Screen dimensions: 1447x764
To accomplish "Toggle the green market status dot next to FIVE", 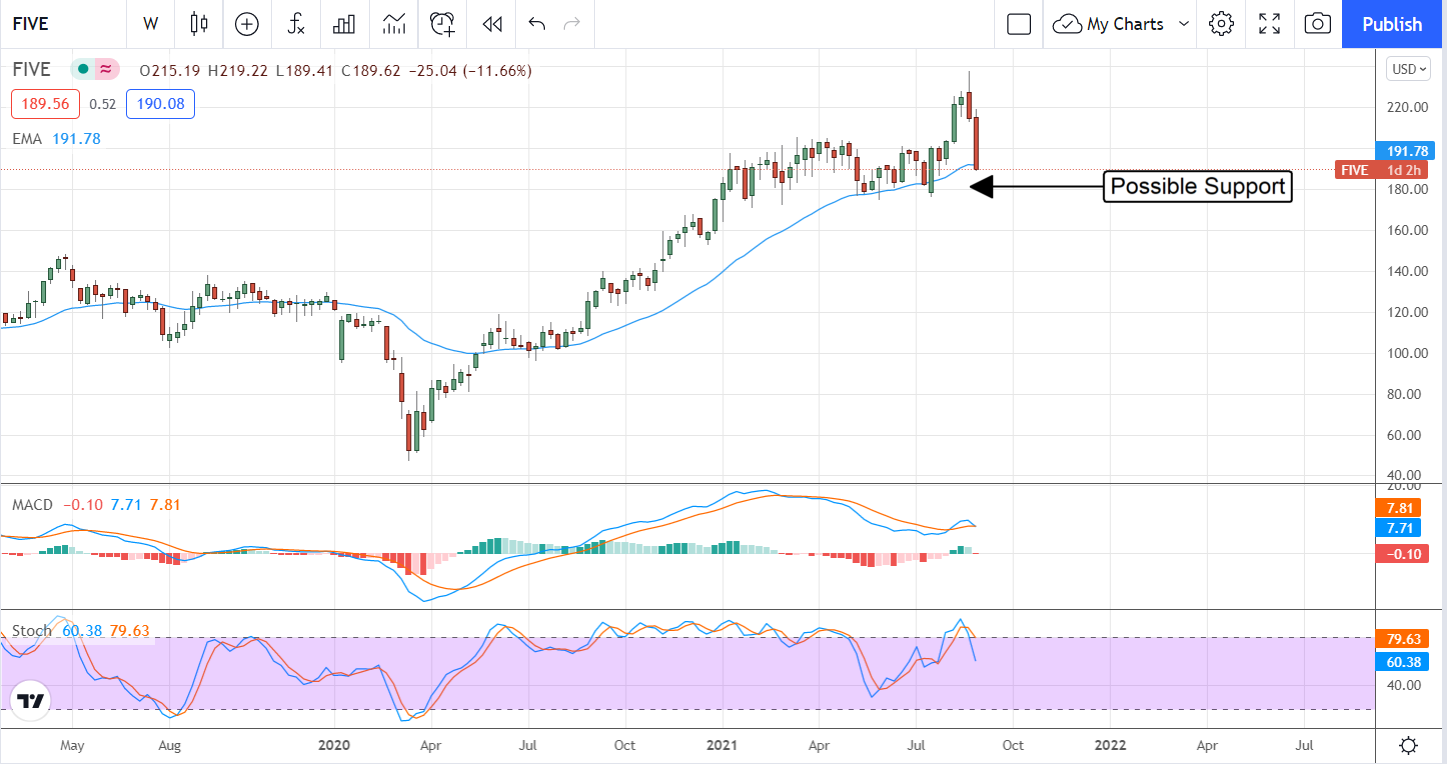I will (83, 70).
